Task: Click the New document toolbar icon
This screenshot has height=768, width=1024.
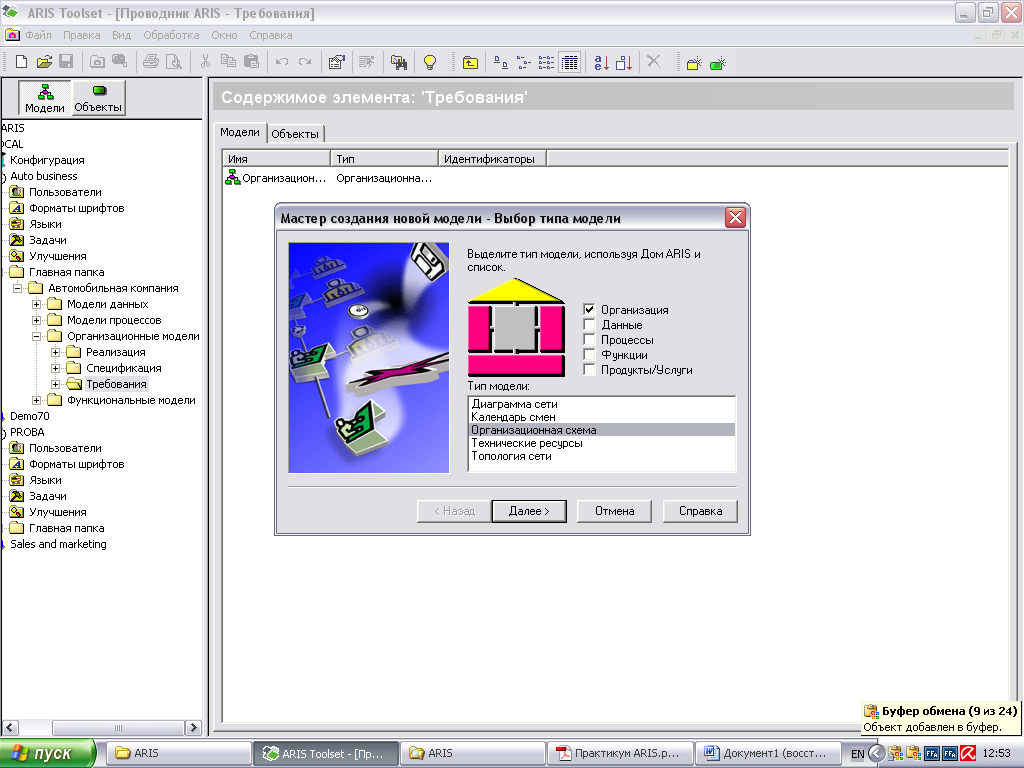Action: [x=21, y=62]
